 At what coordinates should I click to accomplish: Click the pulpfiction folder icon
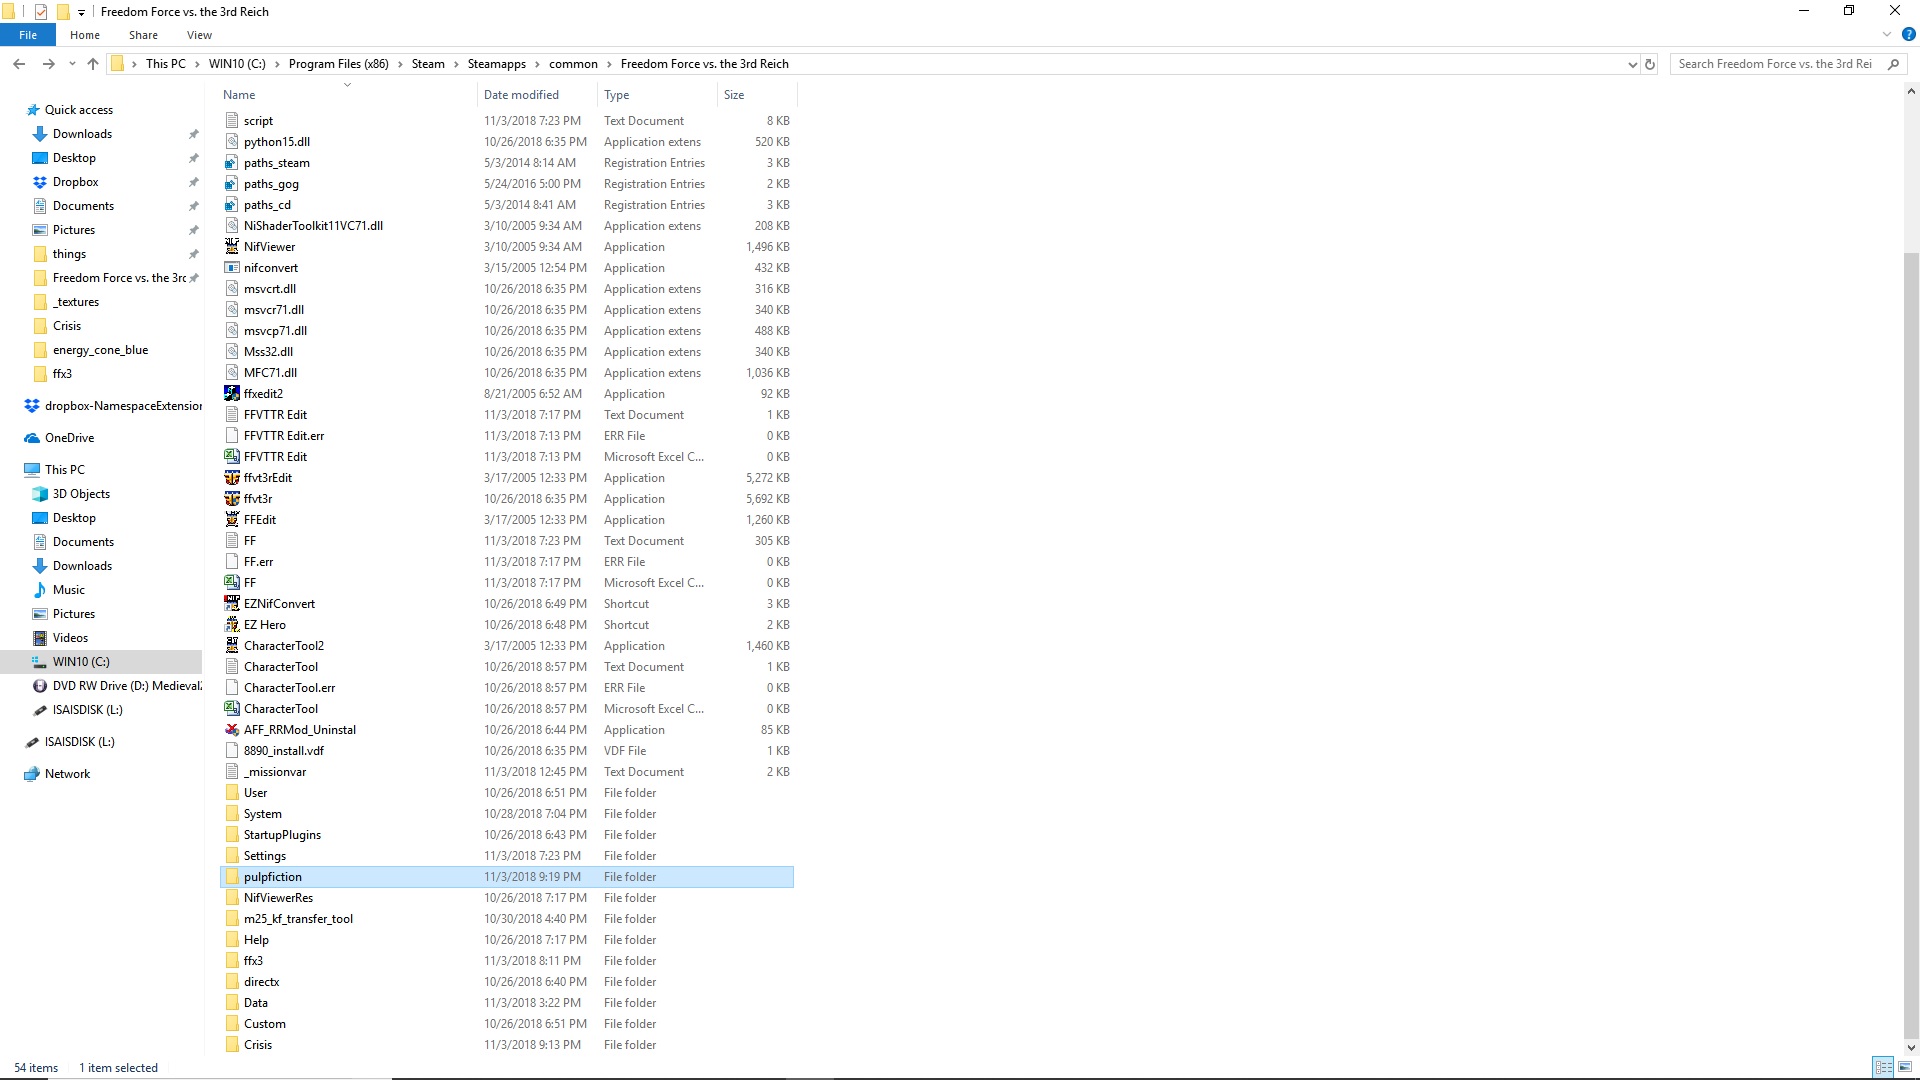(x=232, y=877)
